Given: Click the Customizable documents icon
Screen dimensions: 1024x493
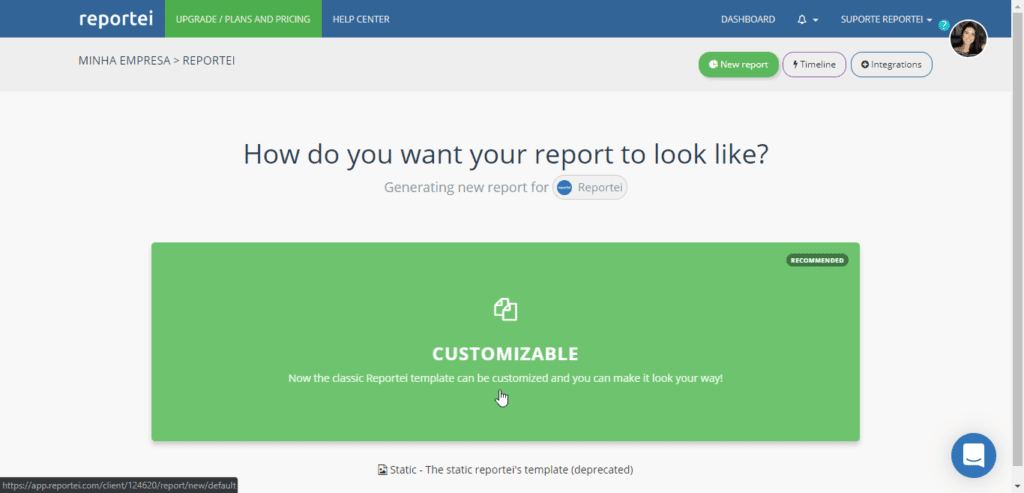Looking at the screenshot, I should (x=505, y=309).
